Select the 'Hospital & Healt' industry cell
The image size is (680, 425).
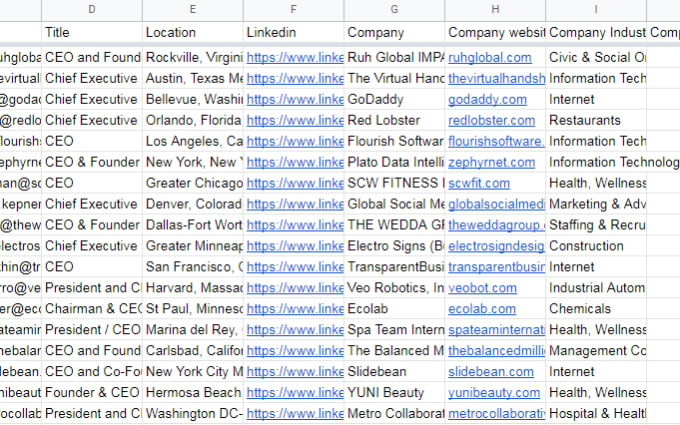click(x=596, y=414)
